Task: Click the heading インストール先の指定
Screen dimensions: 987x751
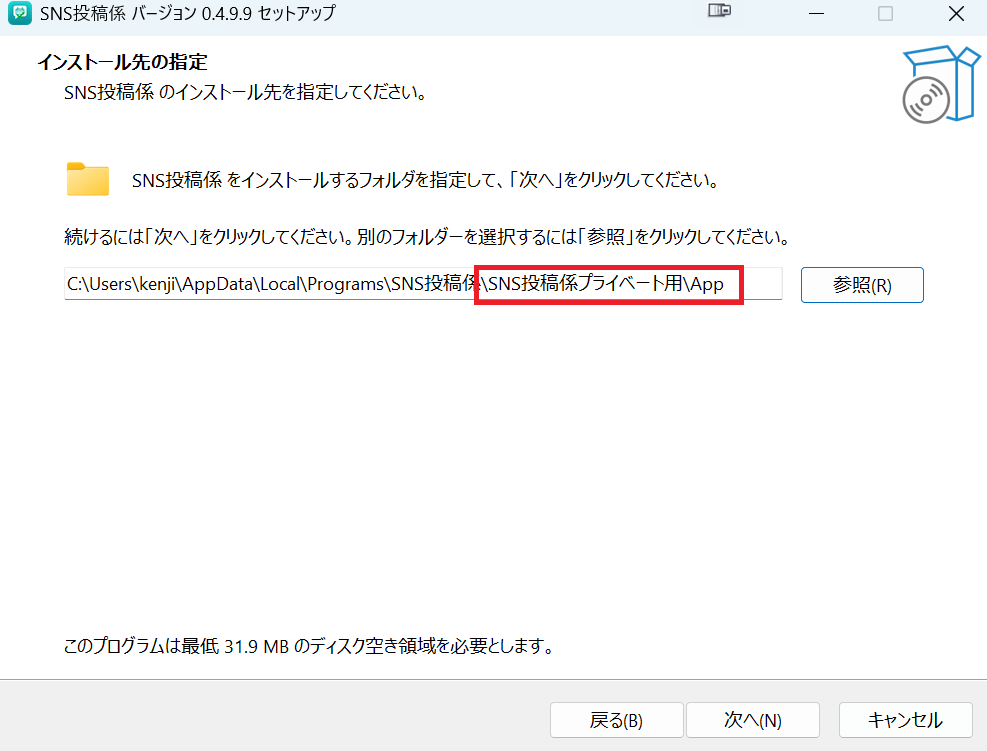Action: pyautogui.click(x=123, y=62)
